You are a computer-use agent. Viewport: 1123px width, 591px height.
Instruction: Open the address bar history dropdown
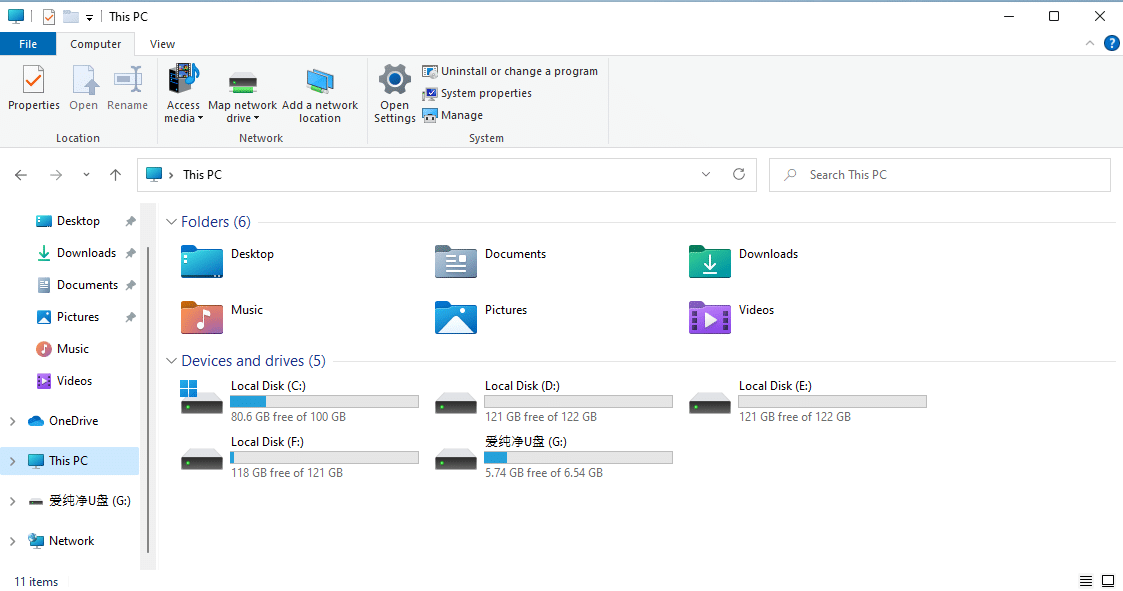click(x=706, y=175)
